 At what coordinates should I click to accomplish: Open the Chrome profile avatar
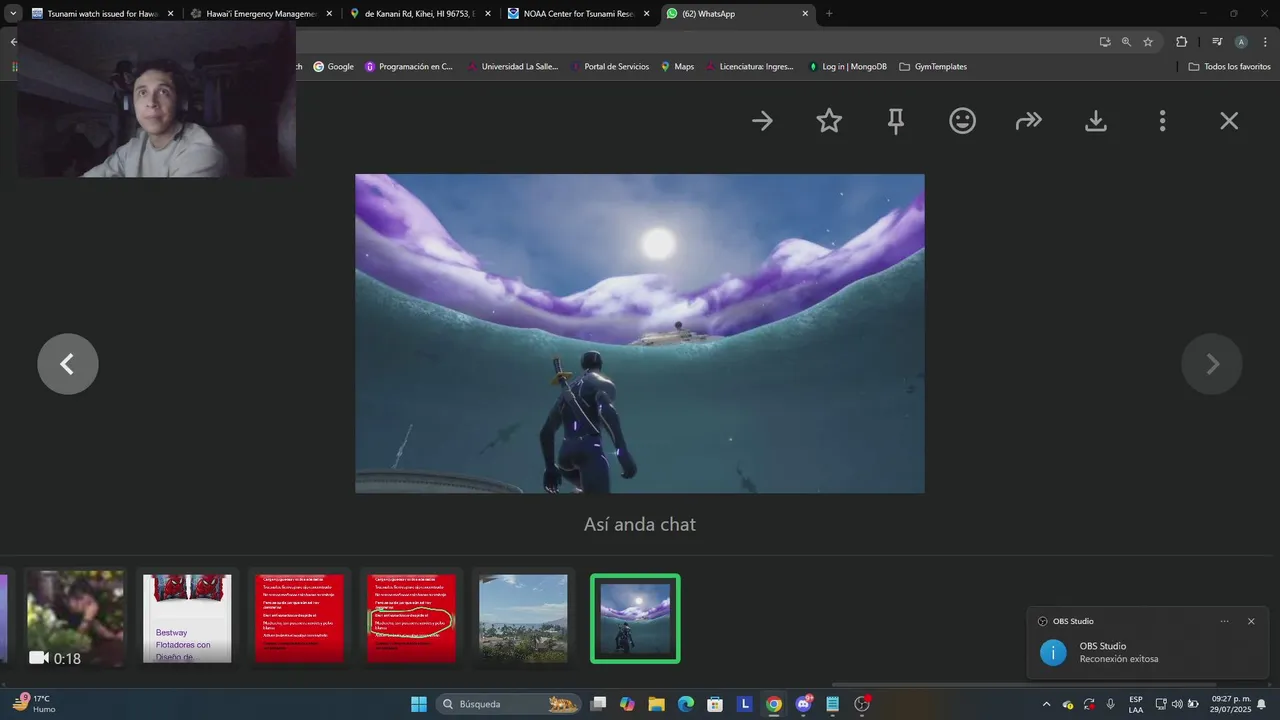click(x=1241, y=42)
